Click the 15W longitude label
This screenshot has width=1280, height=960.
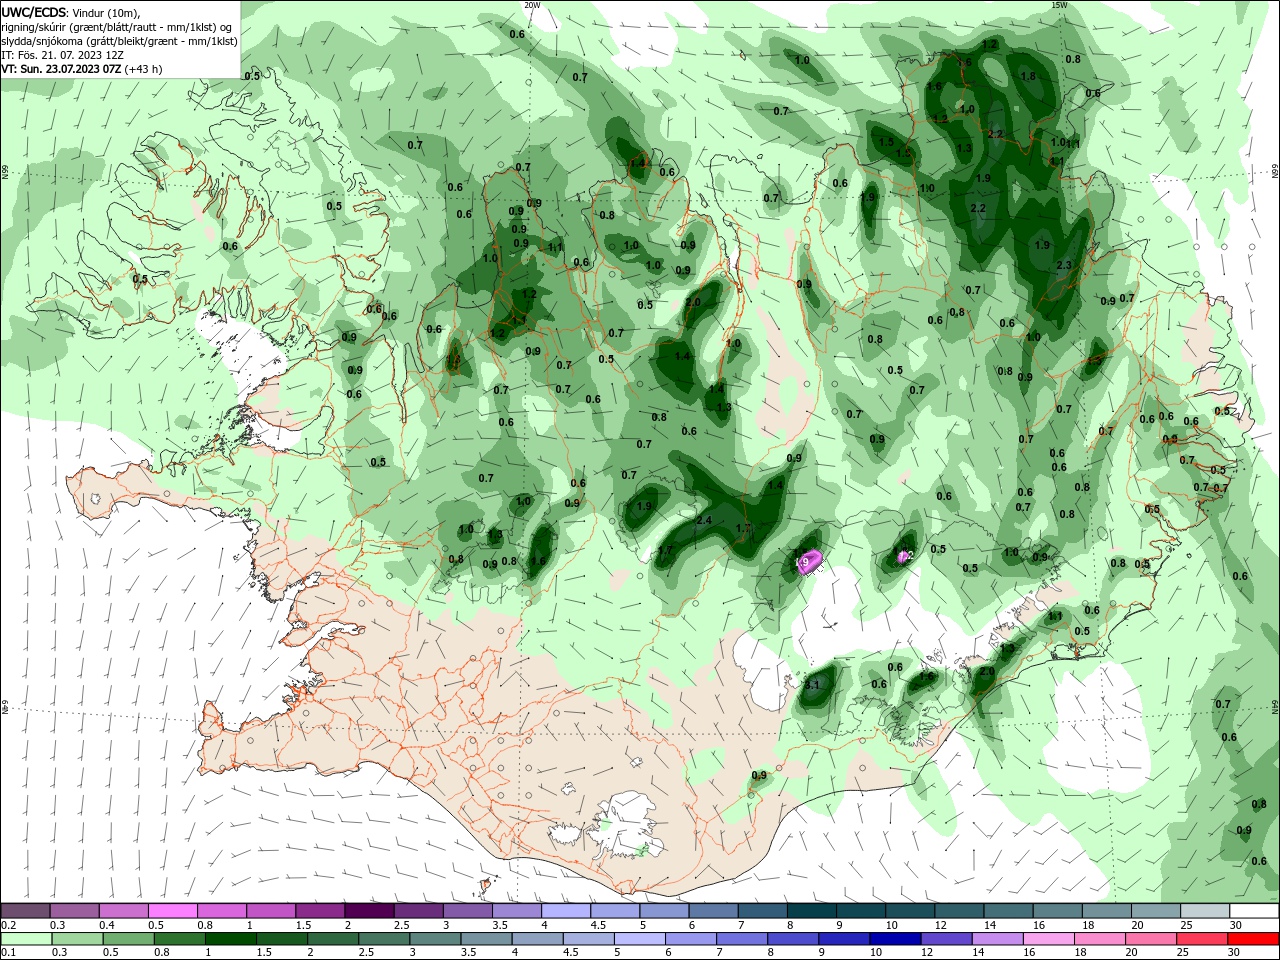(1059, 5)
